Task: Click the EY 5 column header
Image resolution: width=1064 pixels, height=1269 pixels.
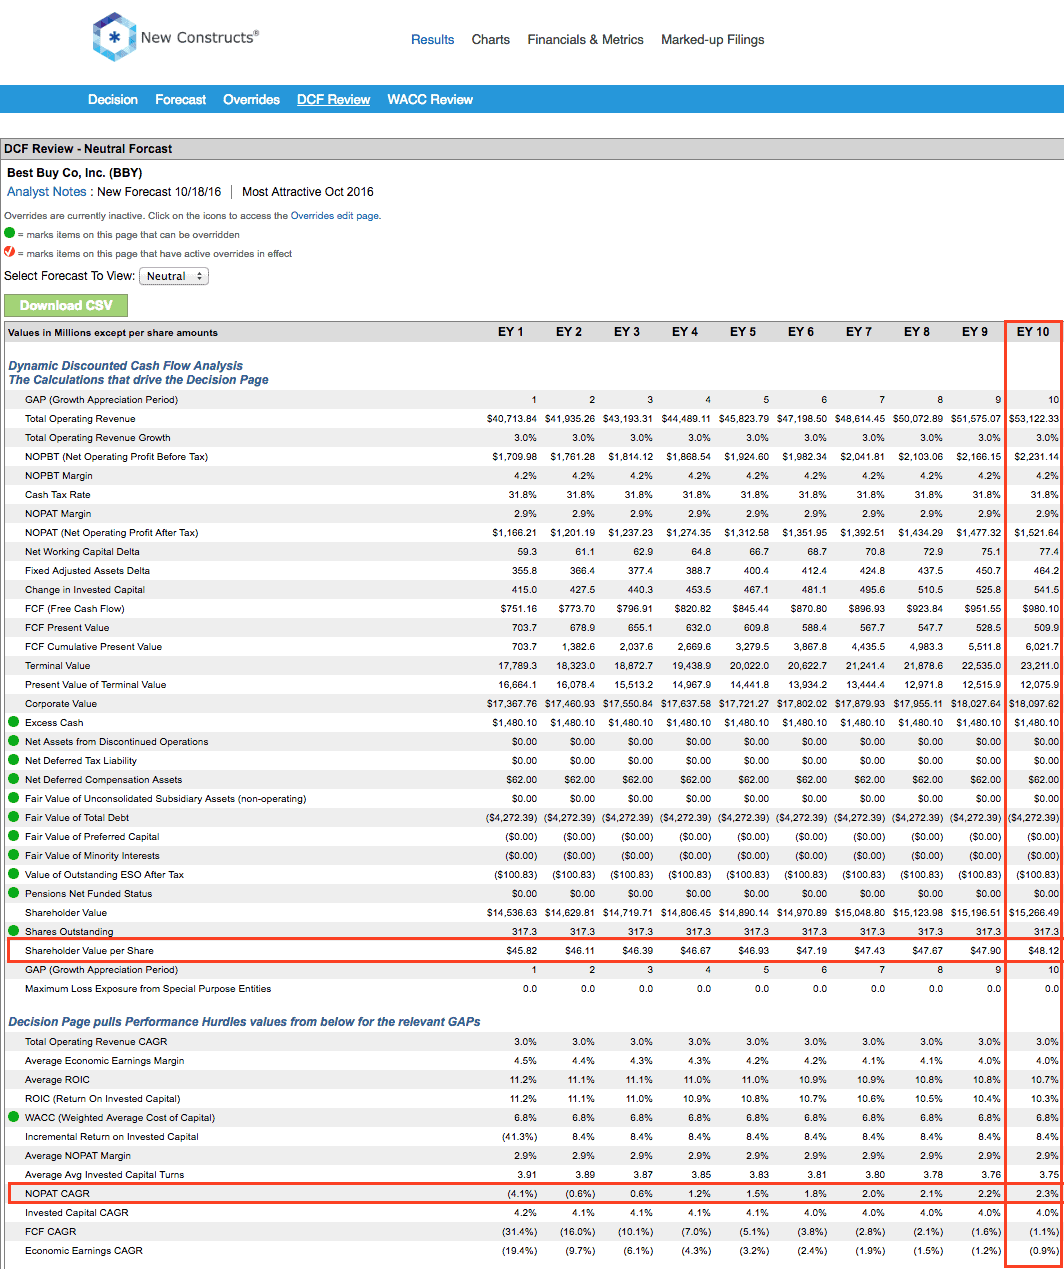Action: click(743, 332)
